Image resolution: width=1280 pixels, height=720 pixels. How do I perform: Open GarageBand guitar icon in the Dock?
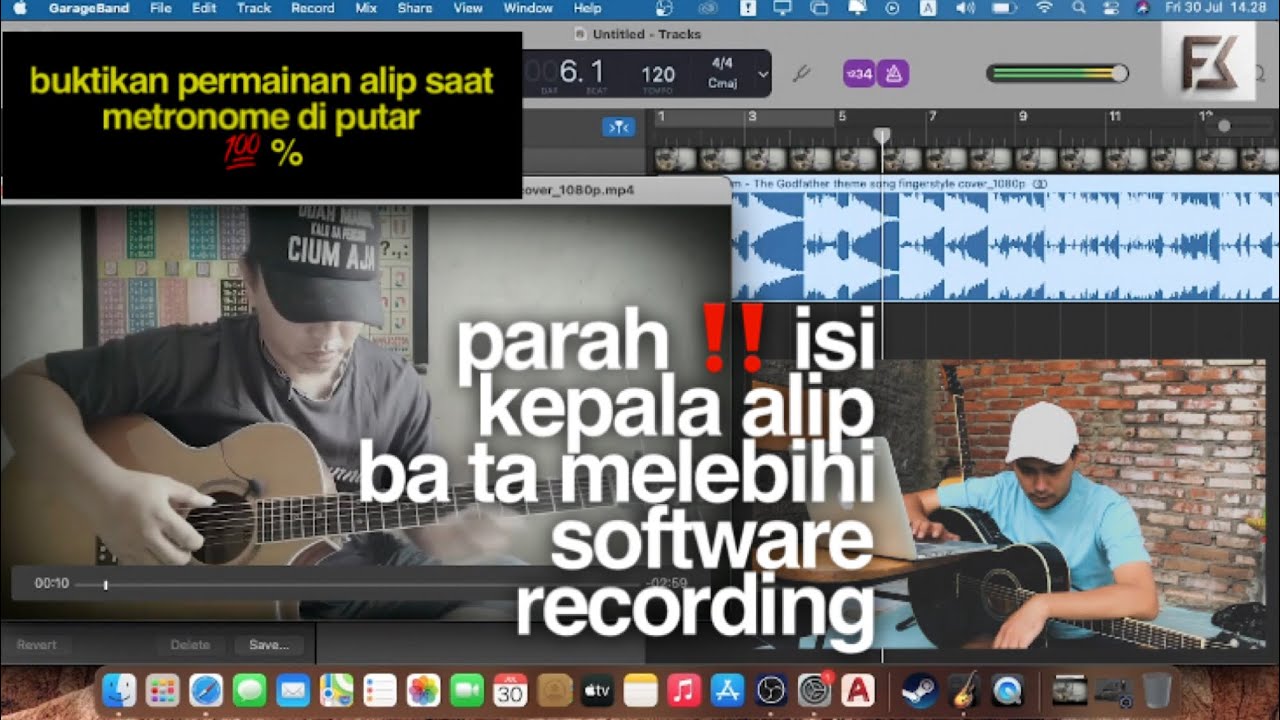tap(963, 691)
